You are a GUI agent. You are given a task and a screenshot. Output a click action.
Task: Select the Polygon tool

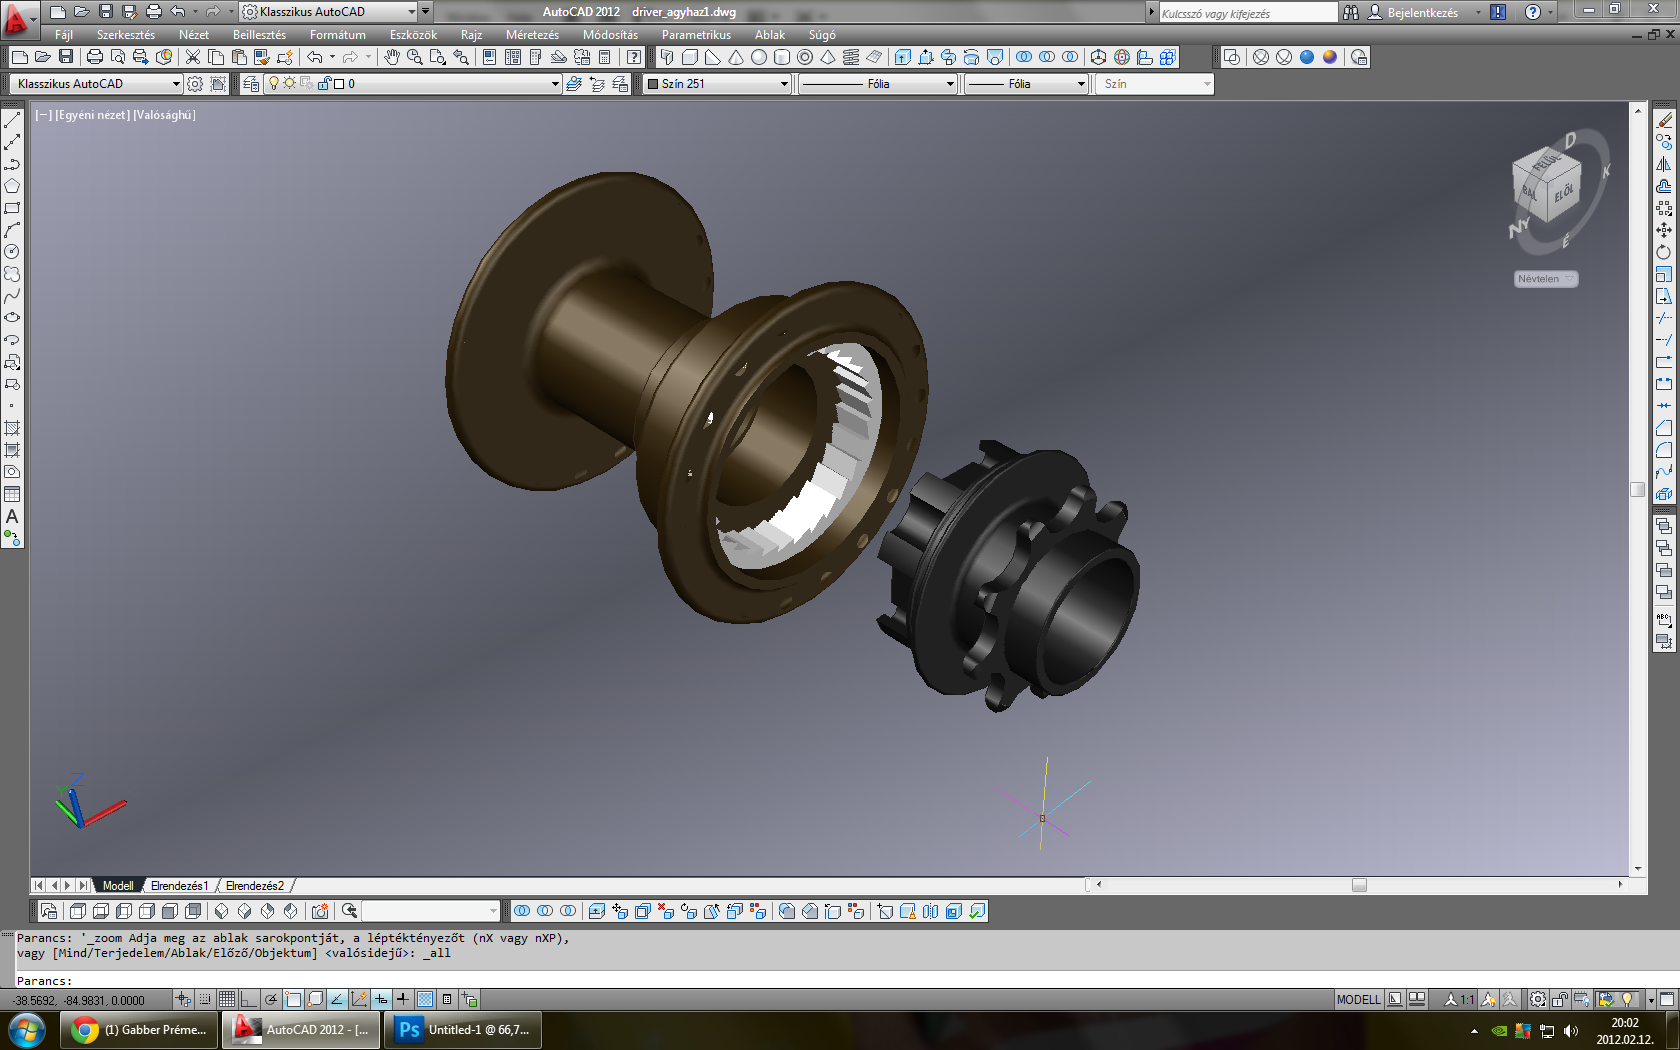pos(12,186)
